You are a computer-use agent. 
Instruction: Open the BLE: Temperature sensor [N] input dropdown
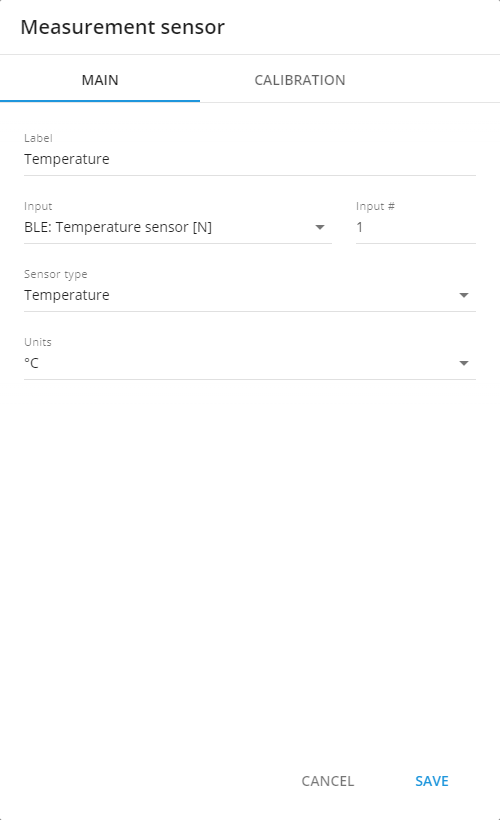point(178,227)
